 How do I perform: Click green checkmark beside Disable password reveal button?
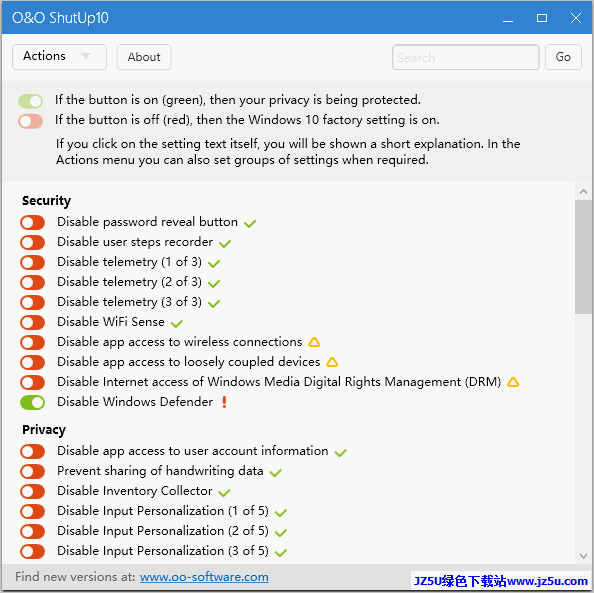pos(250,224)
